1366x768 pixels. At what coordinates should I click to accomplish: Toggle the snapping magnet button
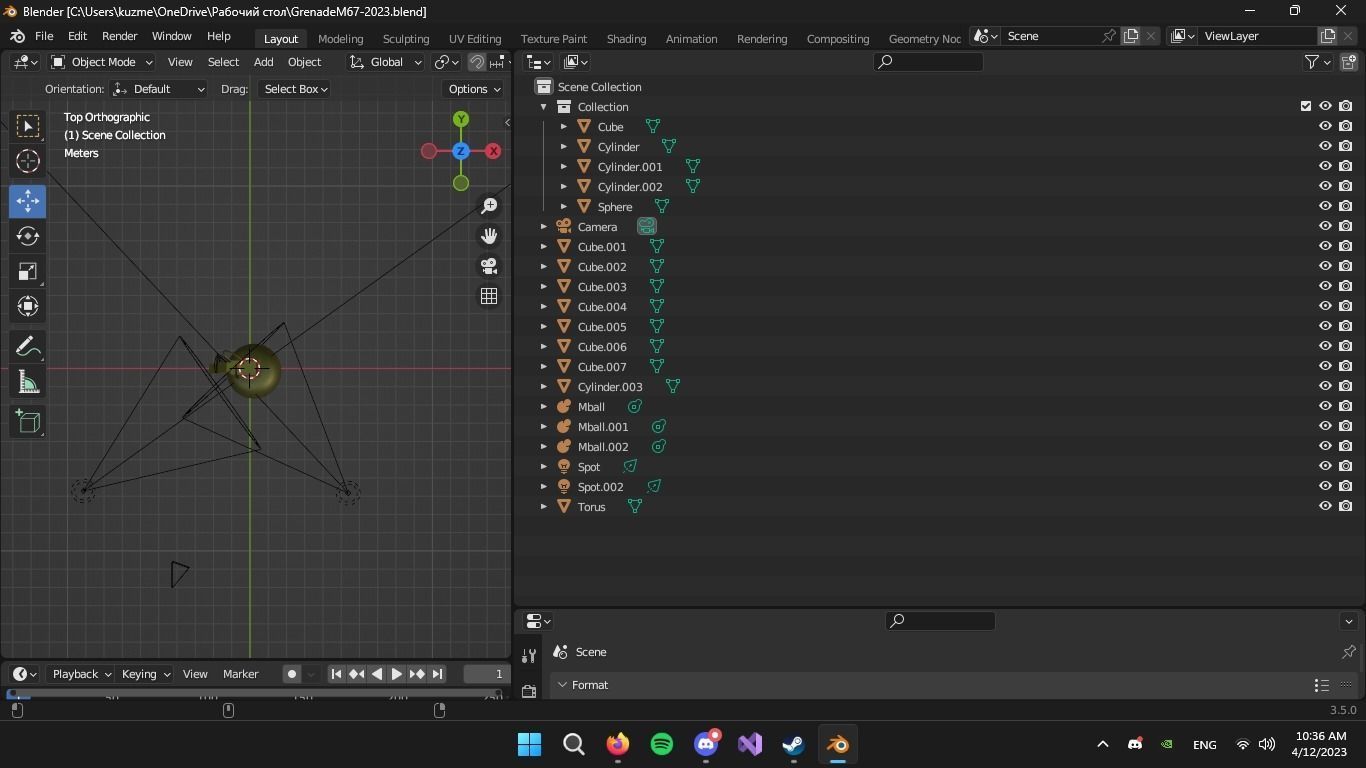[477, 62]
